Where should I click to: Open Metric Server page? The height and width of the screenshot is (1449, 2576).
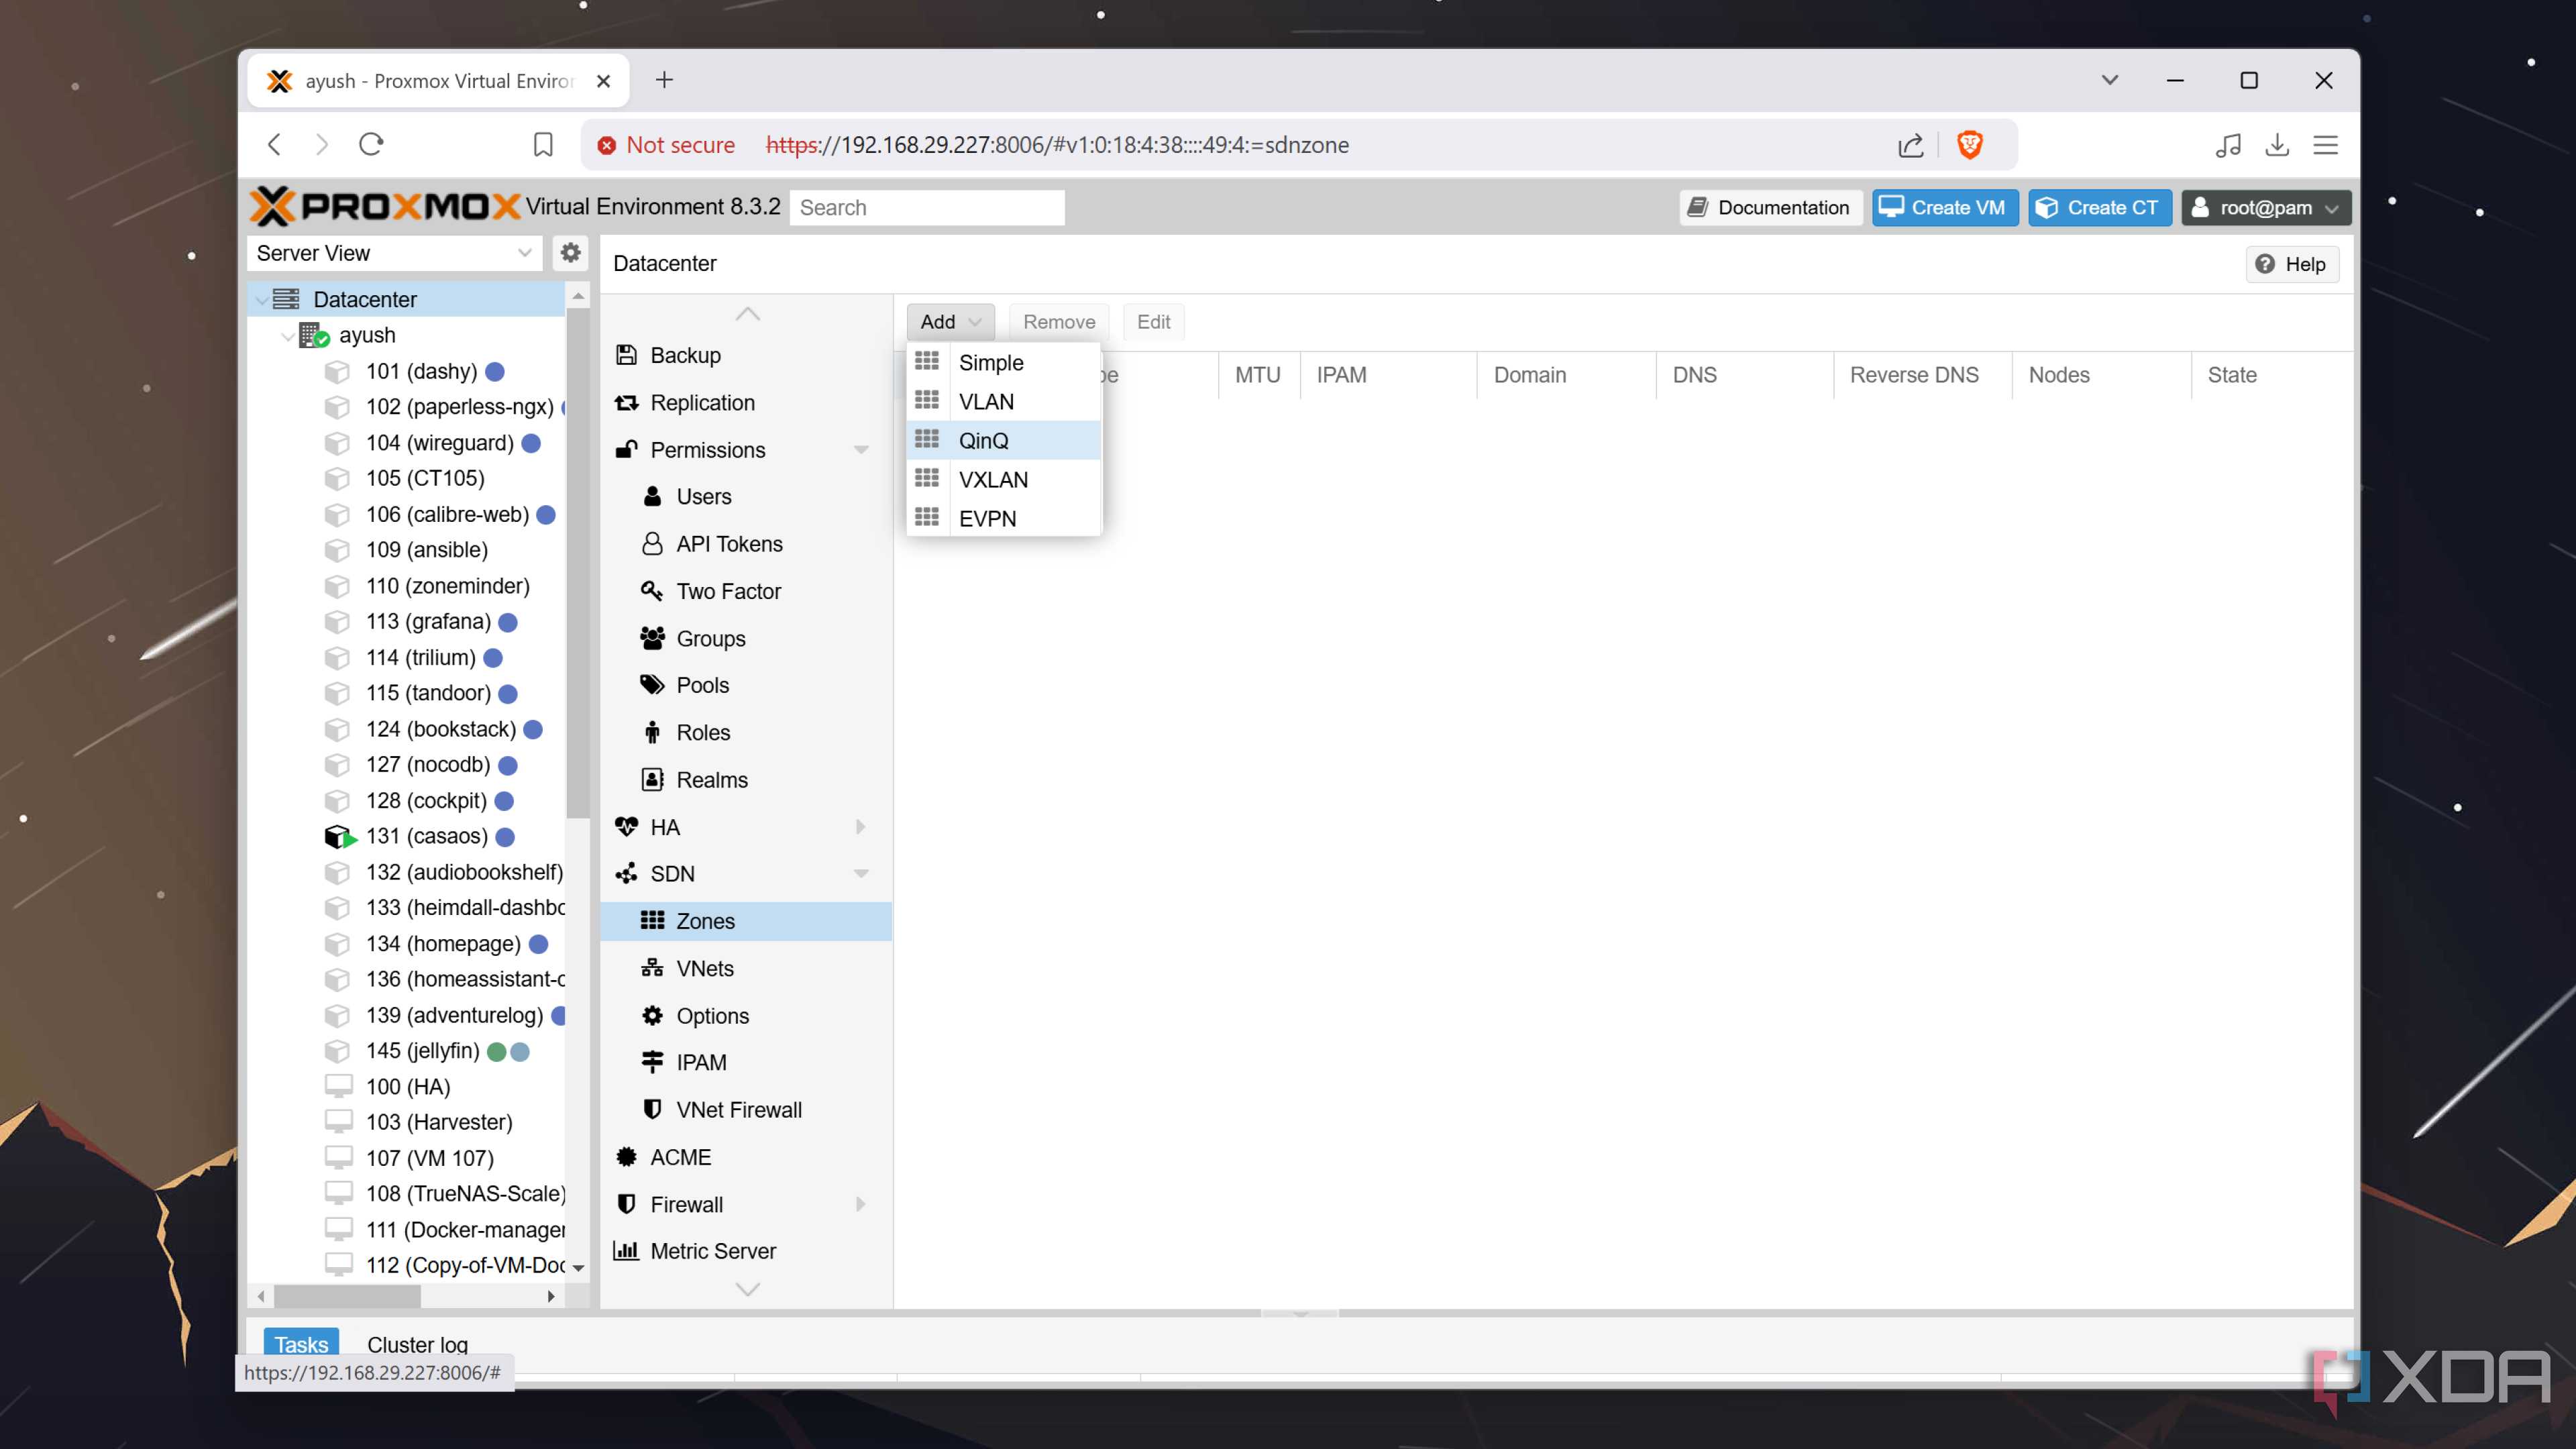(712, 1251)
